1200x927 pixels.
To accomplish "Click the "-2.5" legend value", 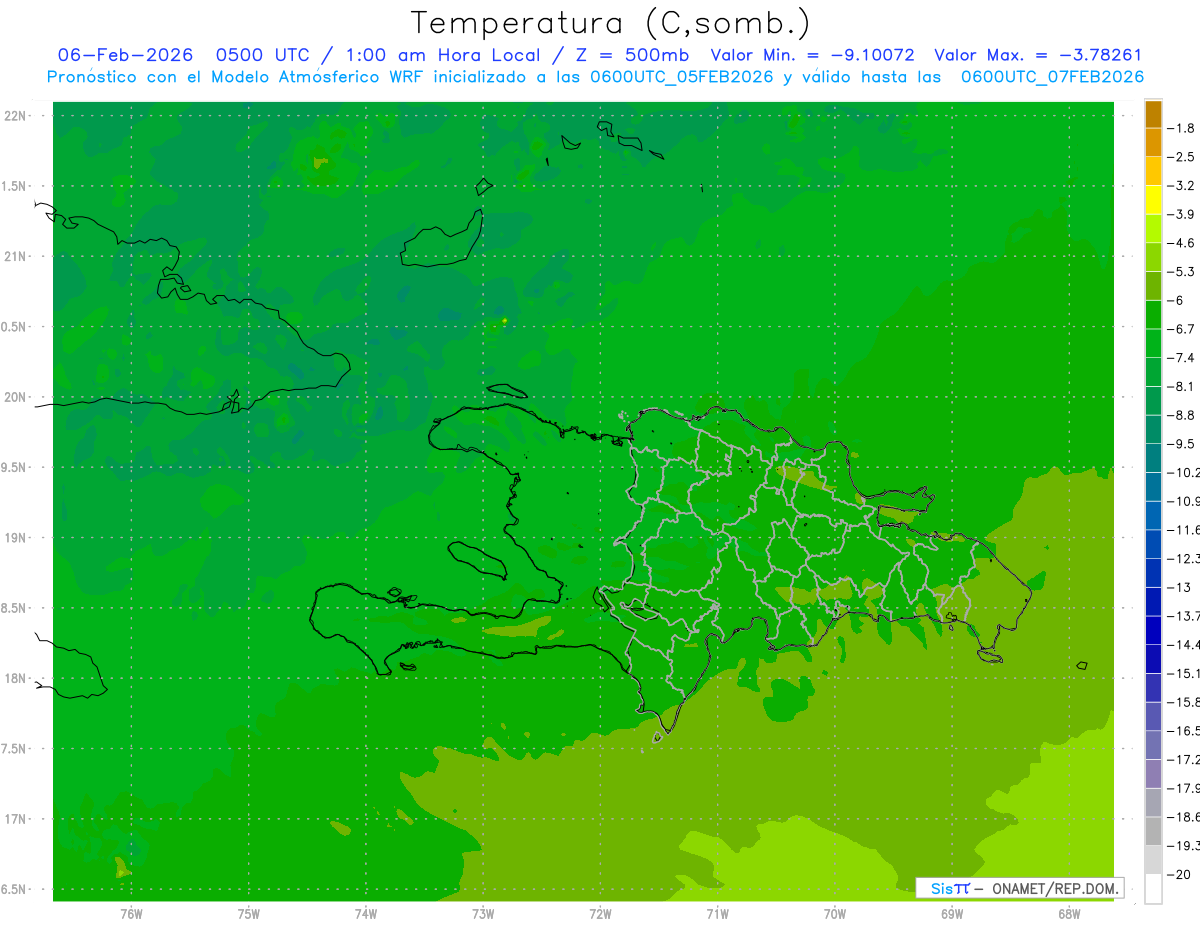I will [x=1182, y=157].
